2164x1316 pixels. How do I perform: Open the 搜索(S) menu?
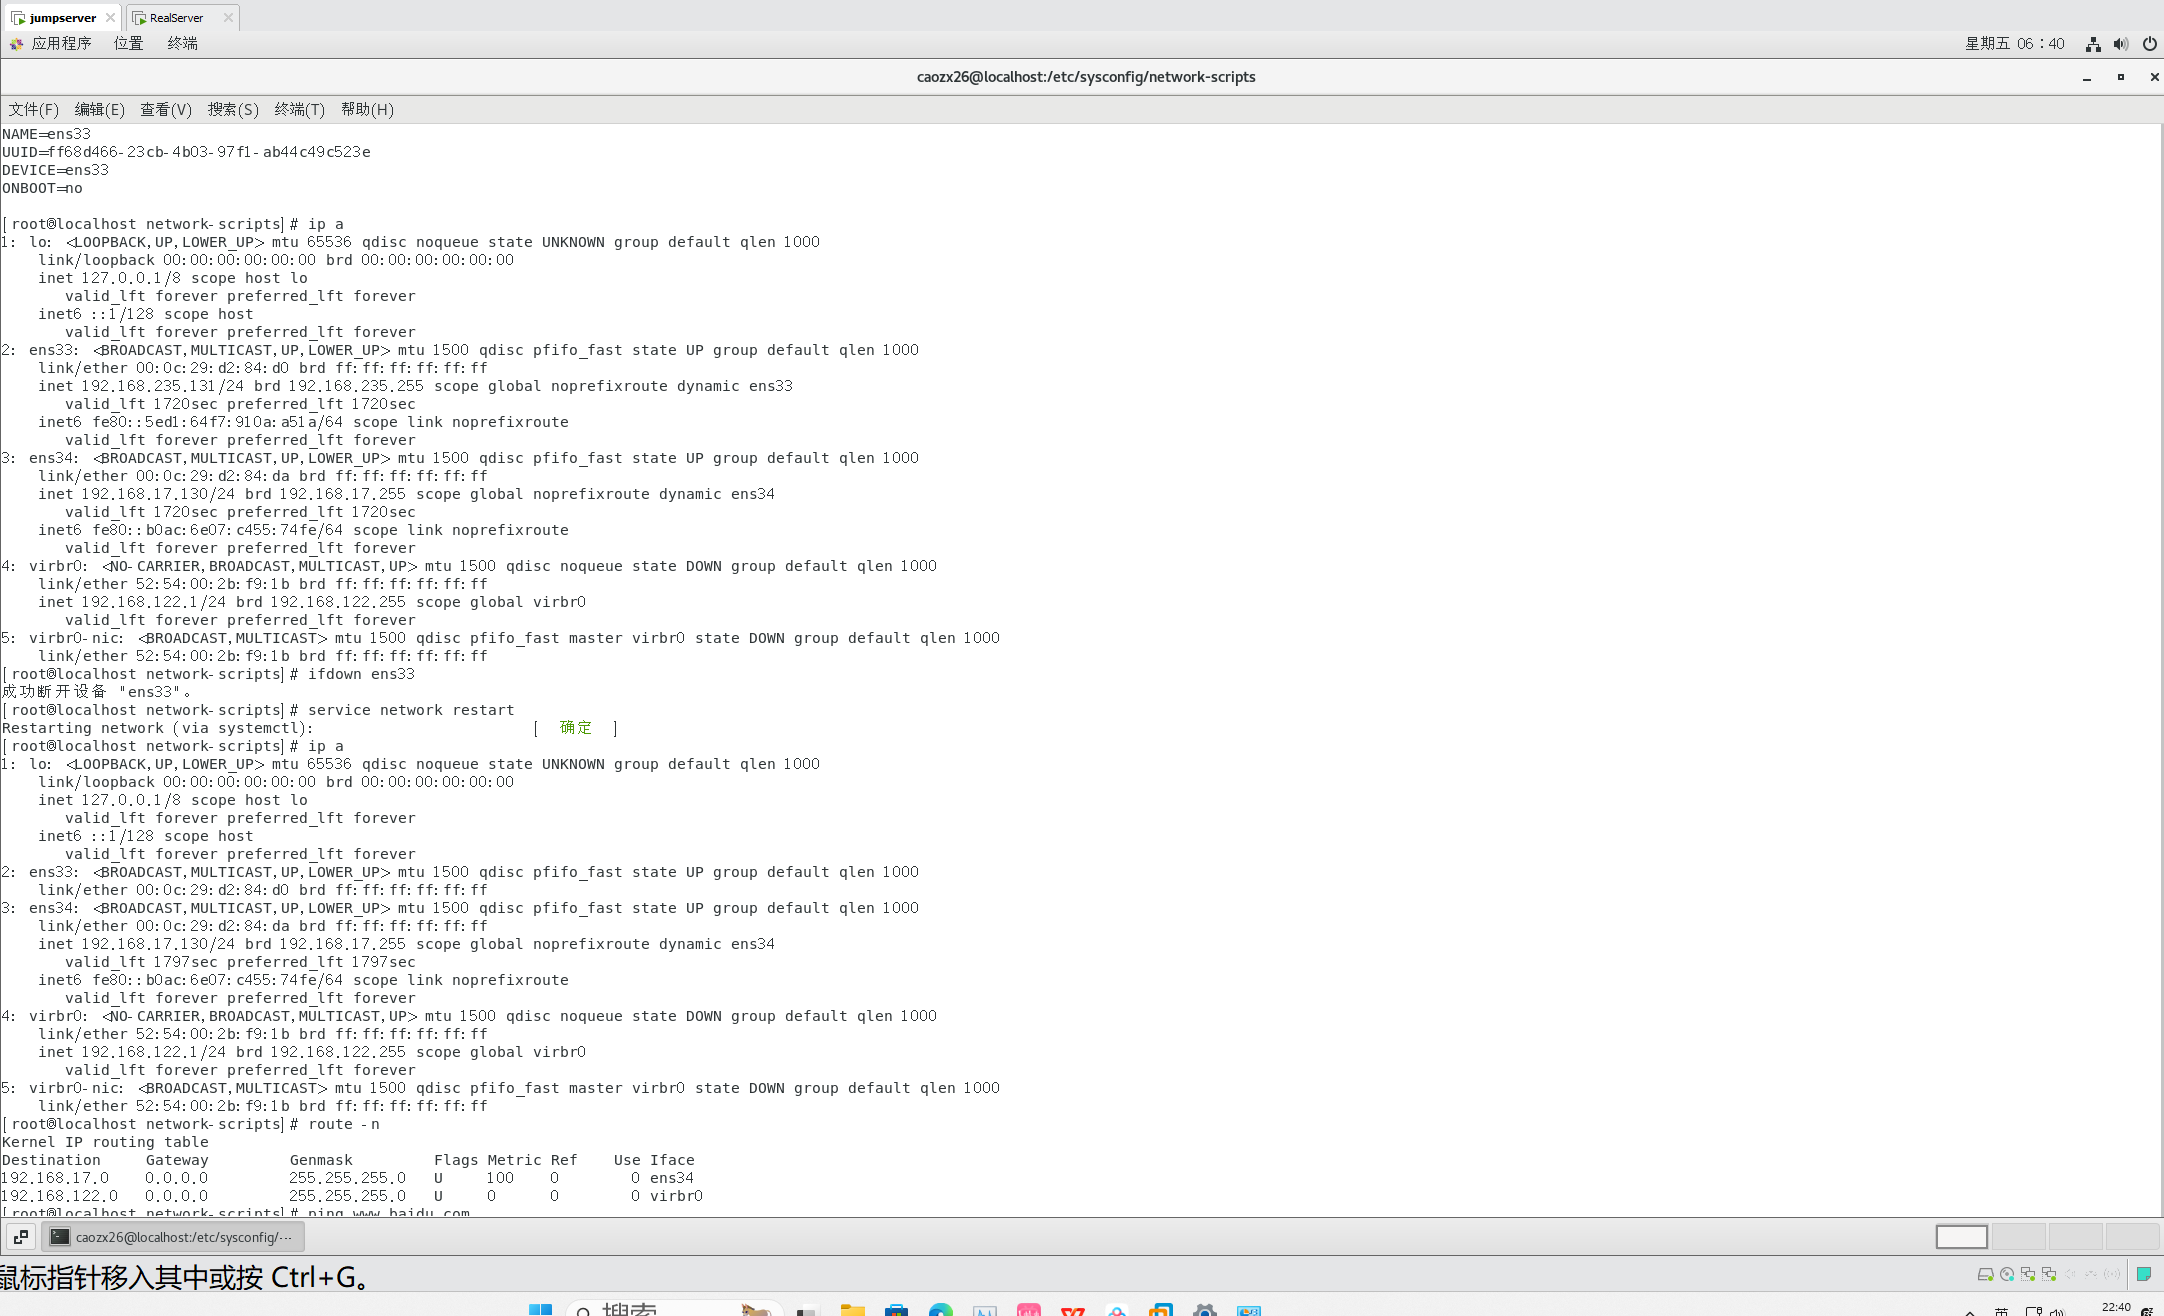232,109
